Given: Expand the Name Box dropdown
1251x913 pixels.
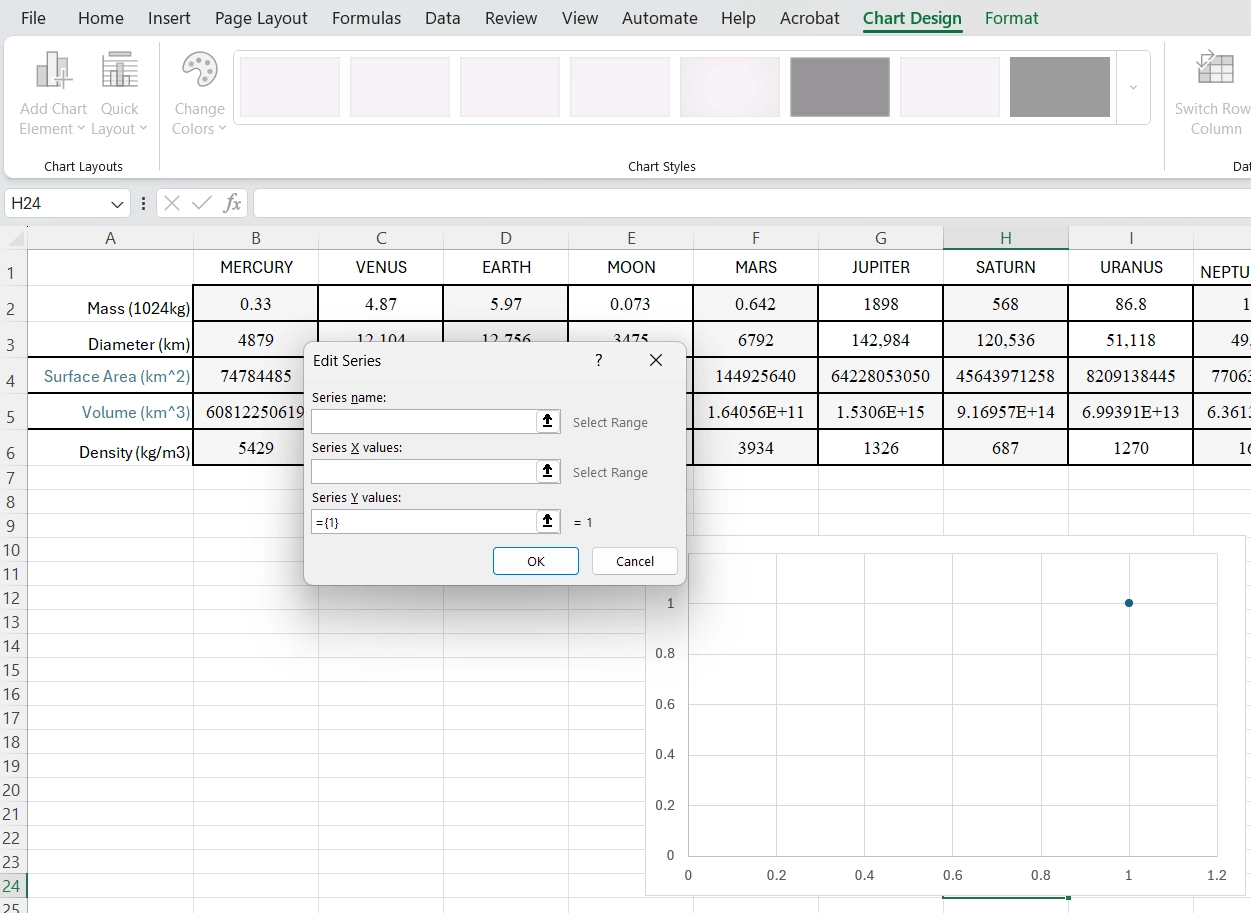Looking at the screenshot, I should coord(117,204).
